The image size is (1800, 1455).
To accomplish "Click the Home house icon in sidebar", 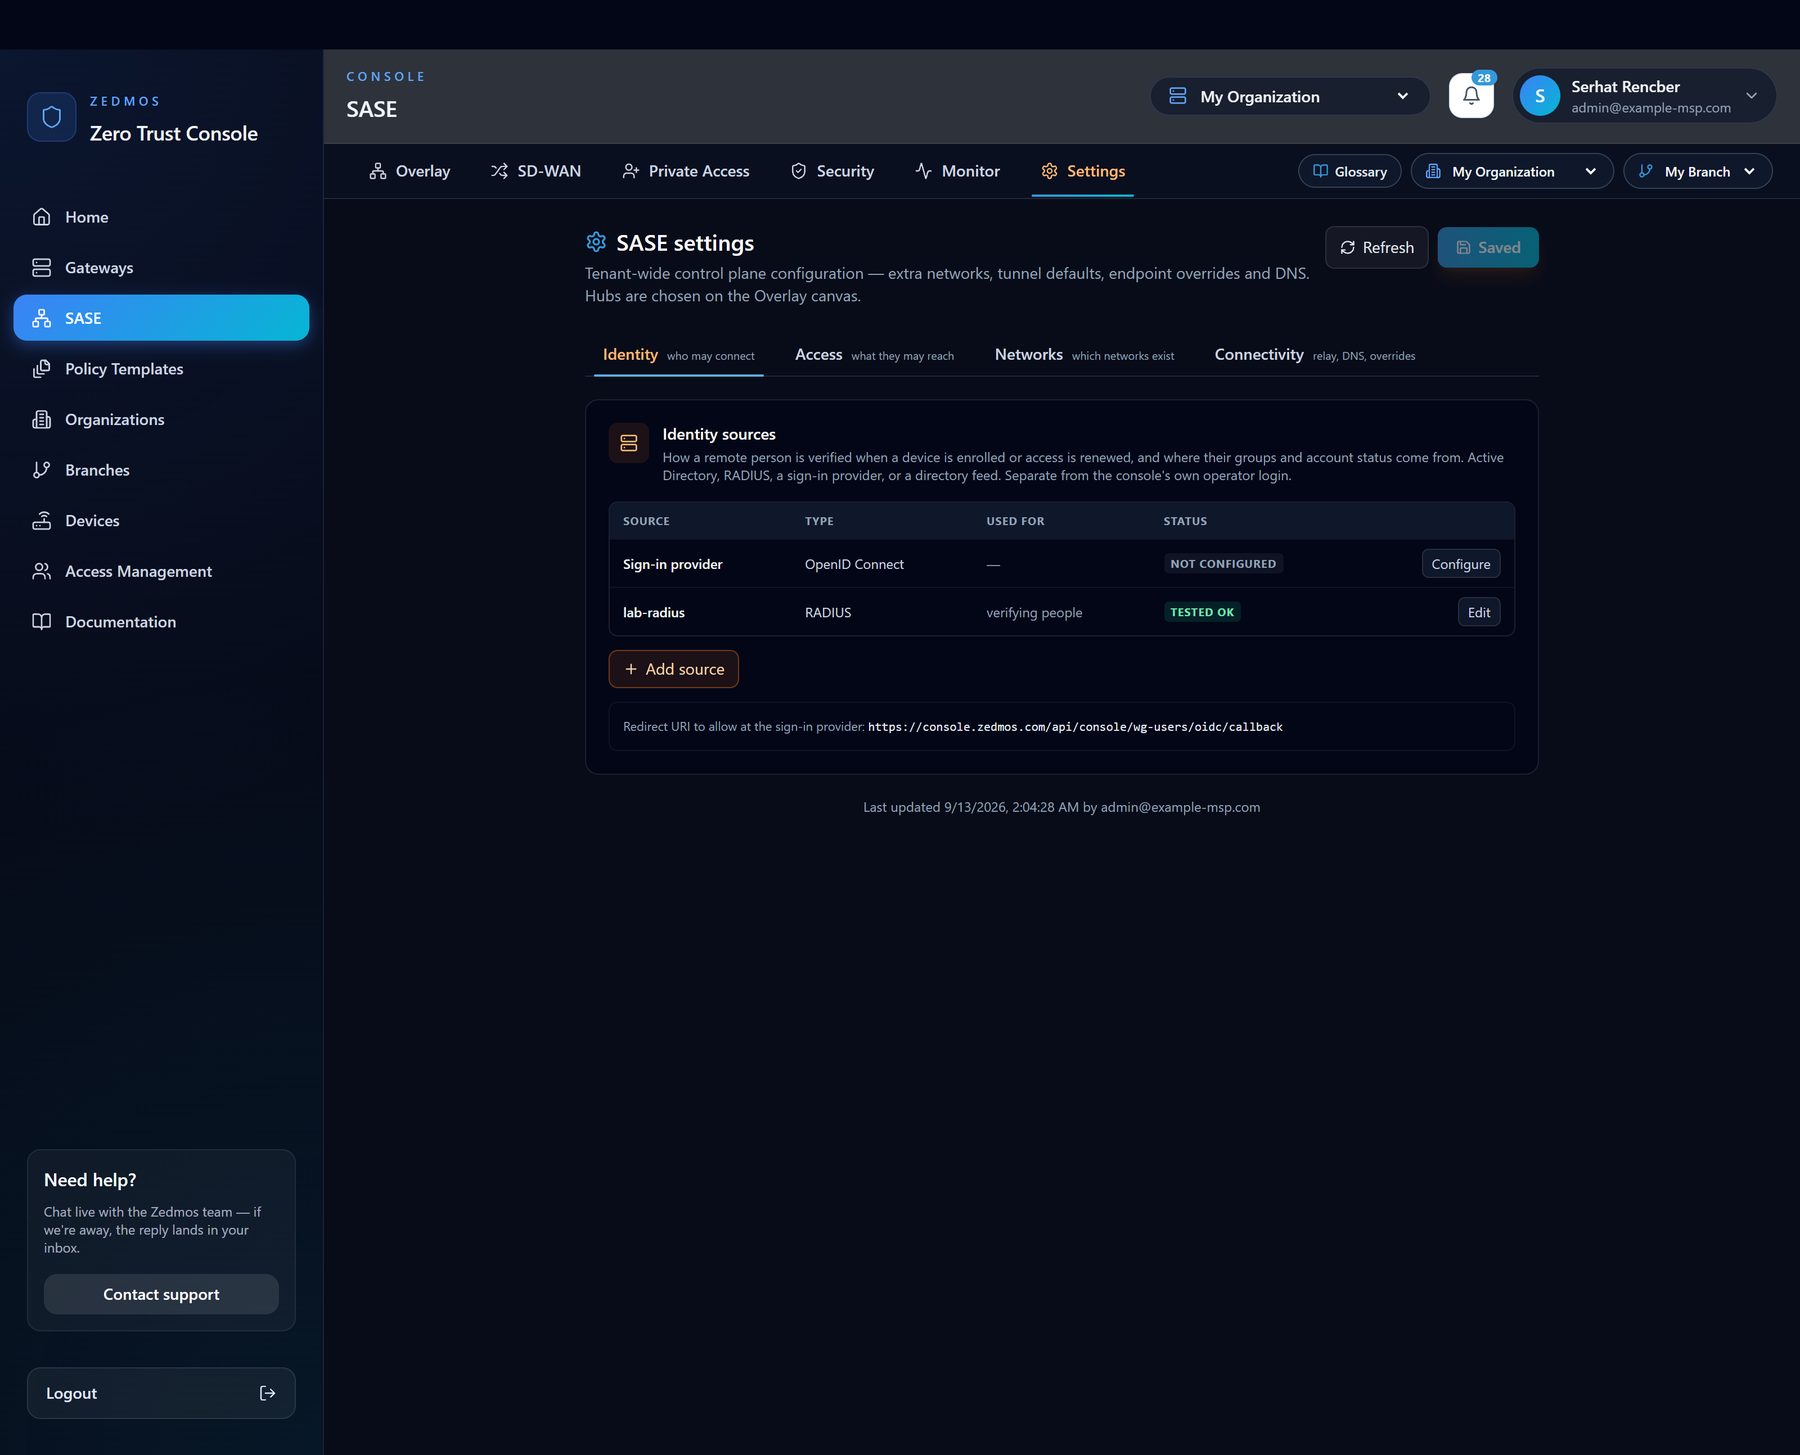I will coord(42,217).
